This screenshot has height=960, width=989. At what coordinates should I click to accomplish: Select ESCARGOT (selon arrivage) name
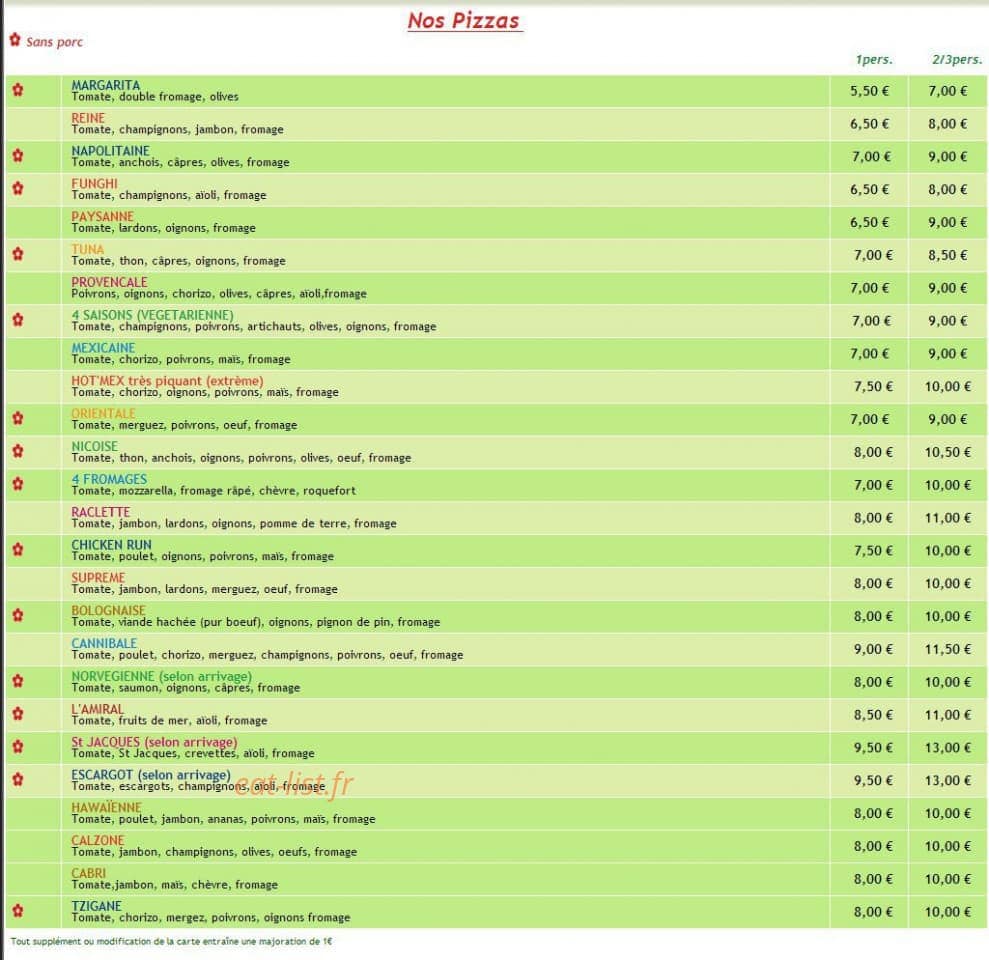[x=151, y=774]
